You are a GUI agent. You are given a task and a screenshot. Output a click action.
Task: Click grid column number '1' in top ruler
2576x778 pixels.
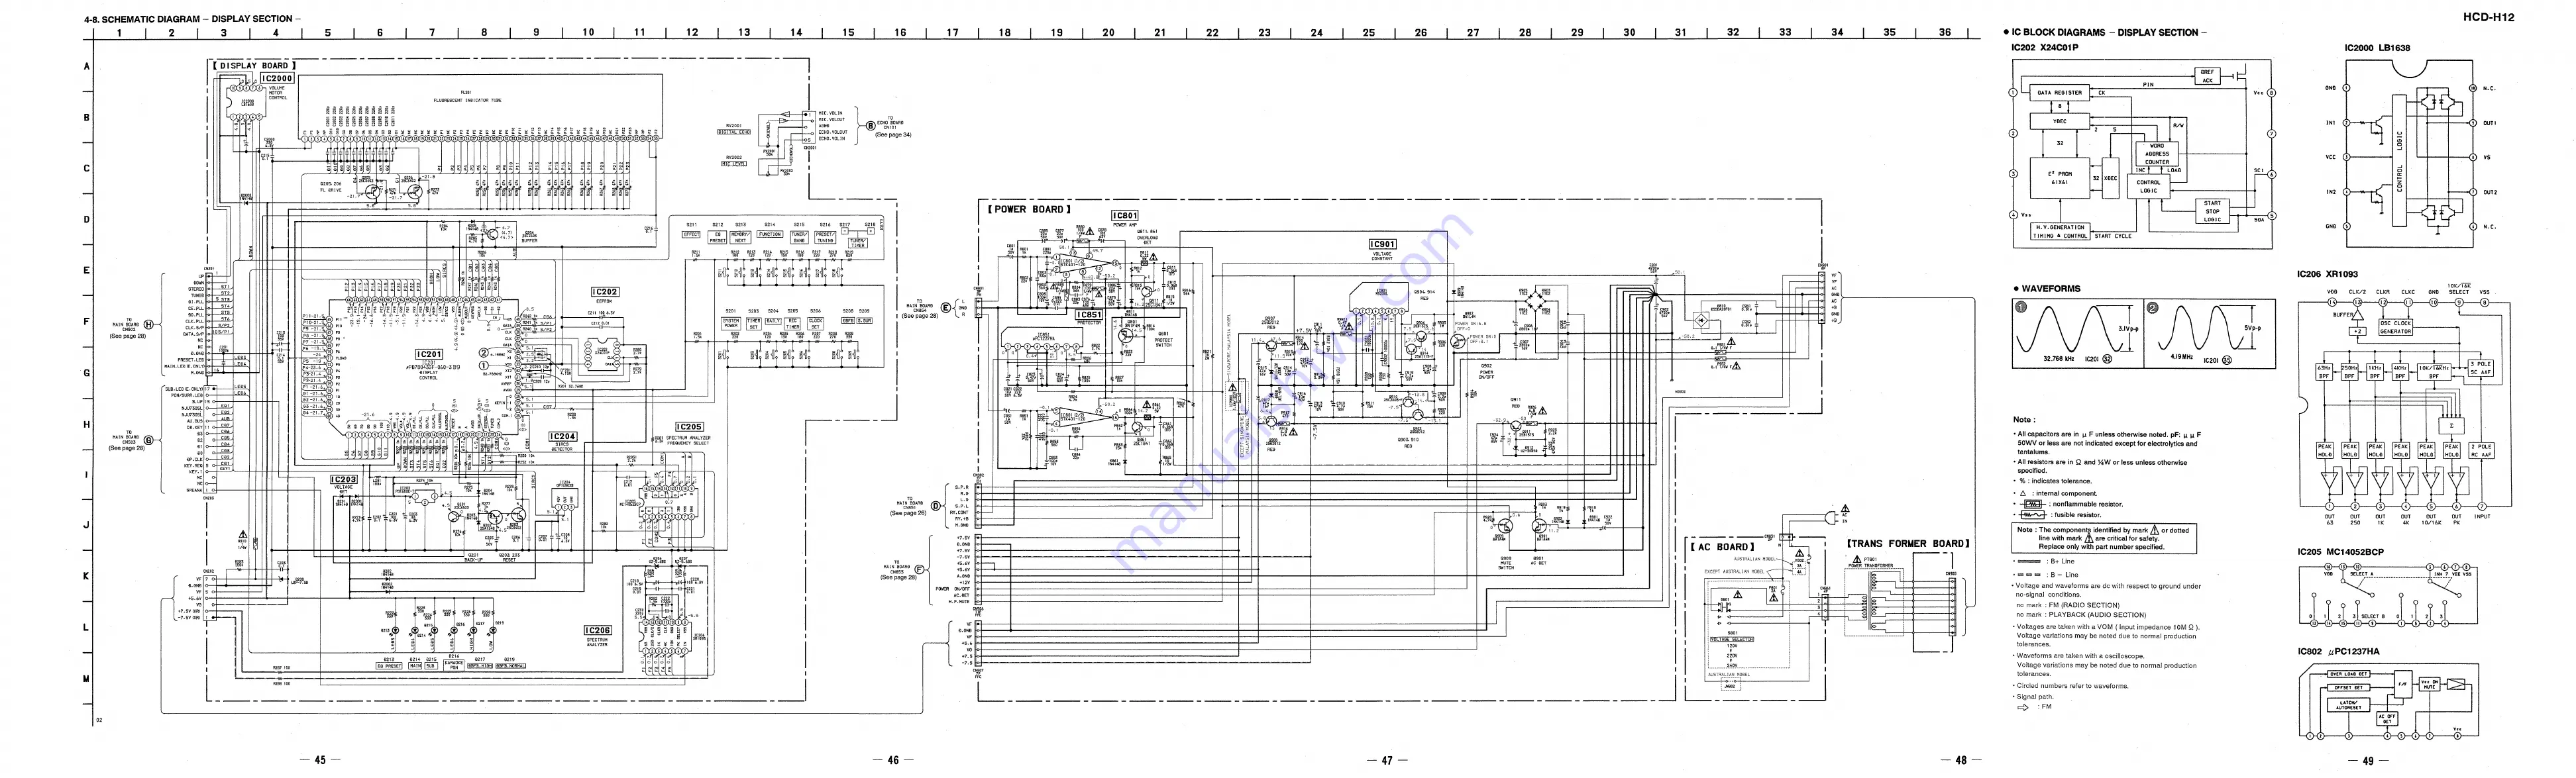tap(119, 32)
